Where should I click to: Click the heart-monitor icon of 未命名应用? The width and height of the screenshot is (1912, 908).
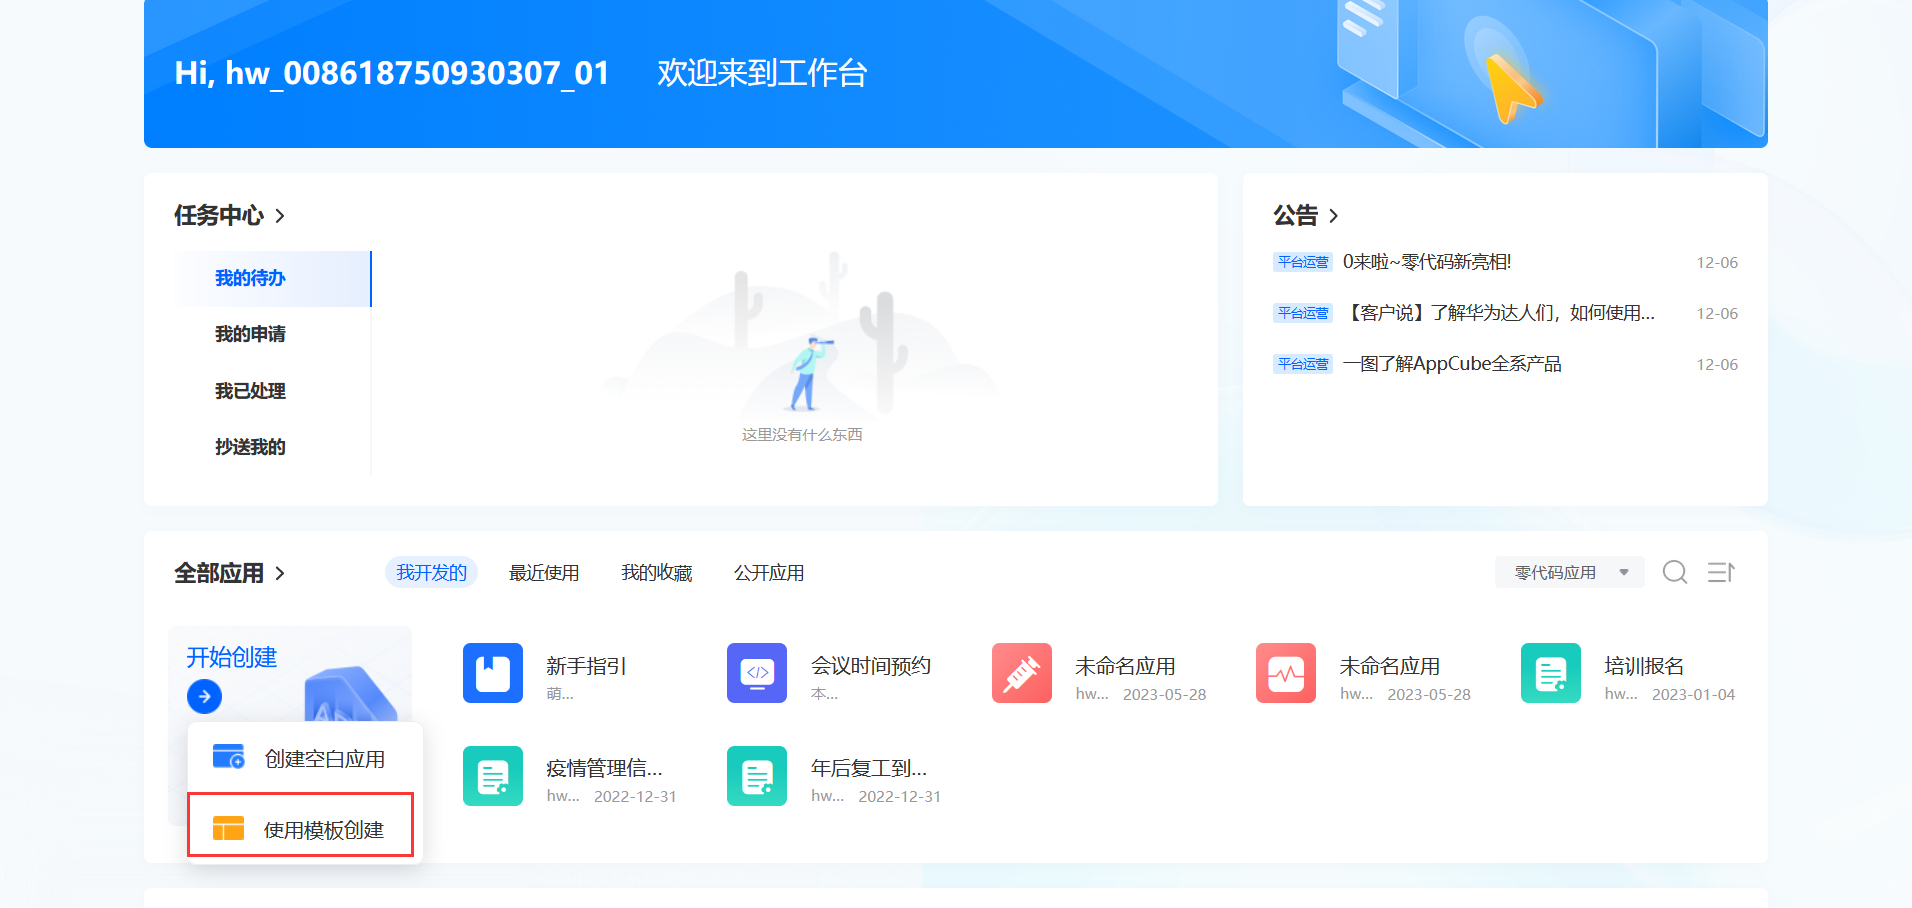[x=1285, y=673]
